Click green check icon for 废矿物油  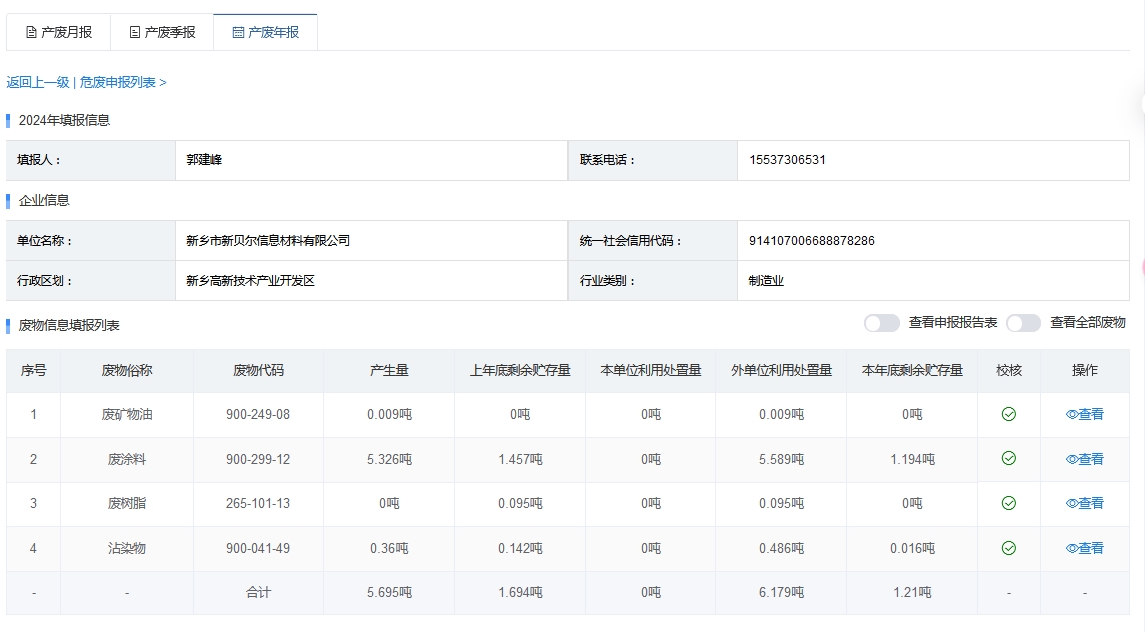tap(1008, 414)
